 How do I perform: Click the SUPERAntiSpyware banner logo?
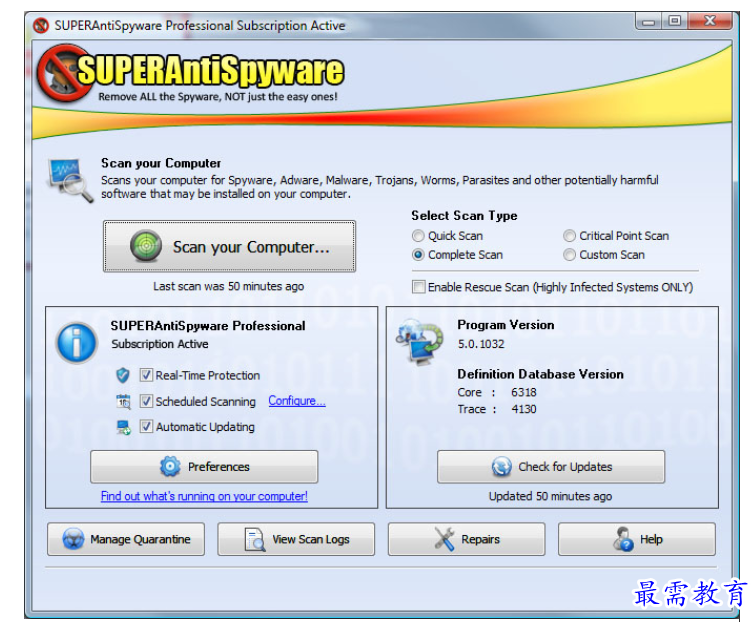190,72
